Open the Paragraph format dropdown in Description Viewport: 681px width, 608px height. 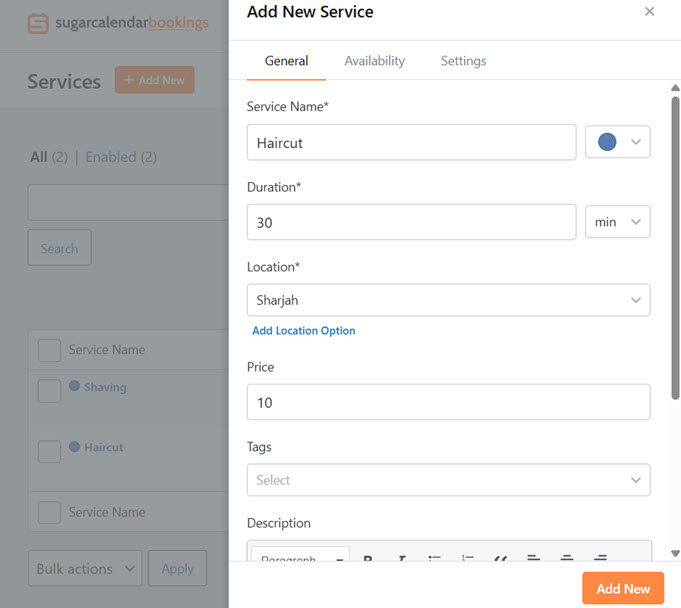[x=301, y=555]
